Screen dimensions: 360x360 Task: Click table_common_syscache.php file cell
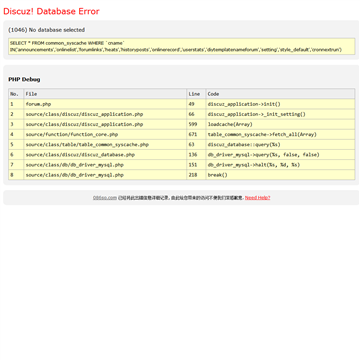point(105,145)
